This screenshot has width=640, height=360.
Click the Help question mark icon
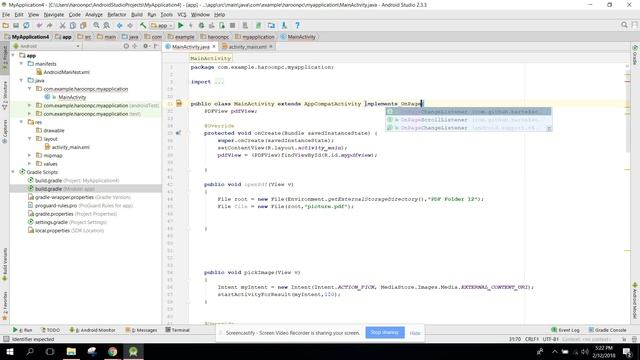(298, 25)
